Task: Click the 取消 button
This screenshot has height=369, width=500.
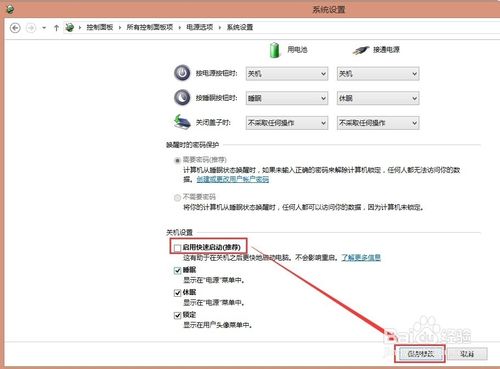Action: 467,354
